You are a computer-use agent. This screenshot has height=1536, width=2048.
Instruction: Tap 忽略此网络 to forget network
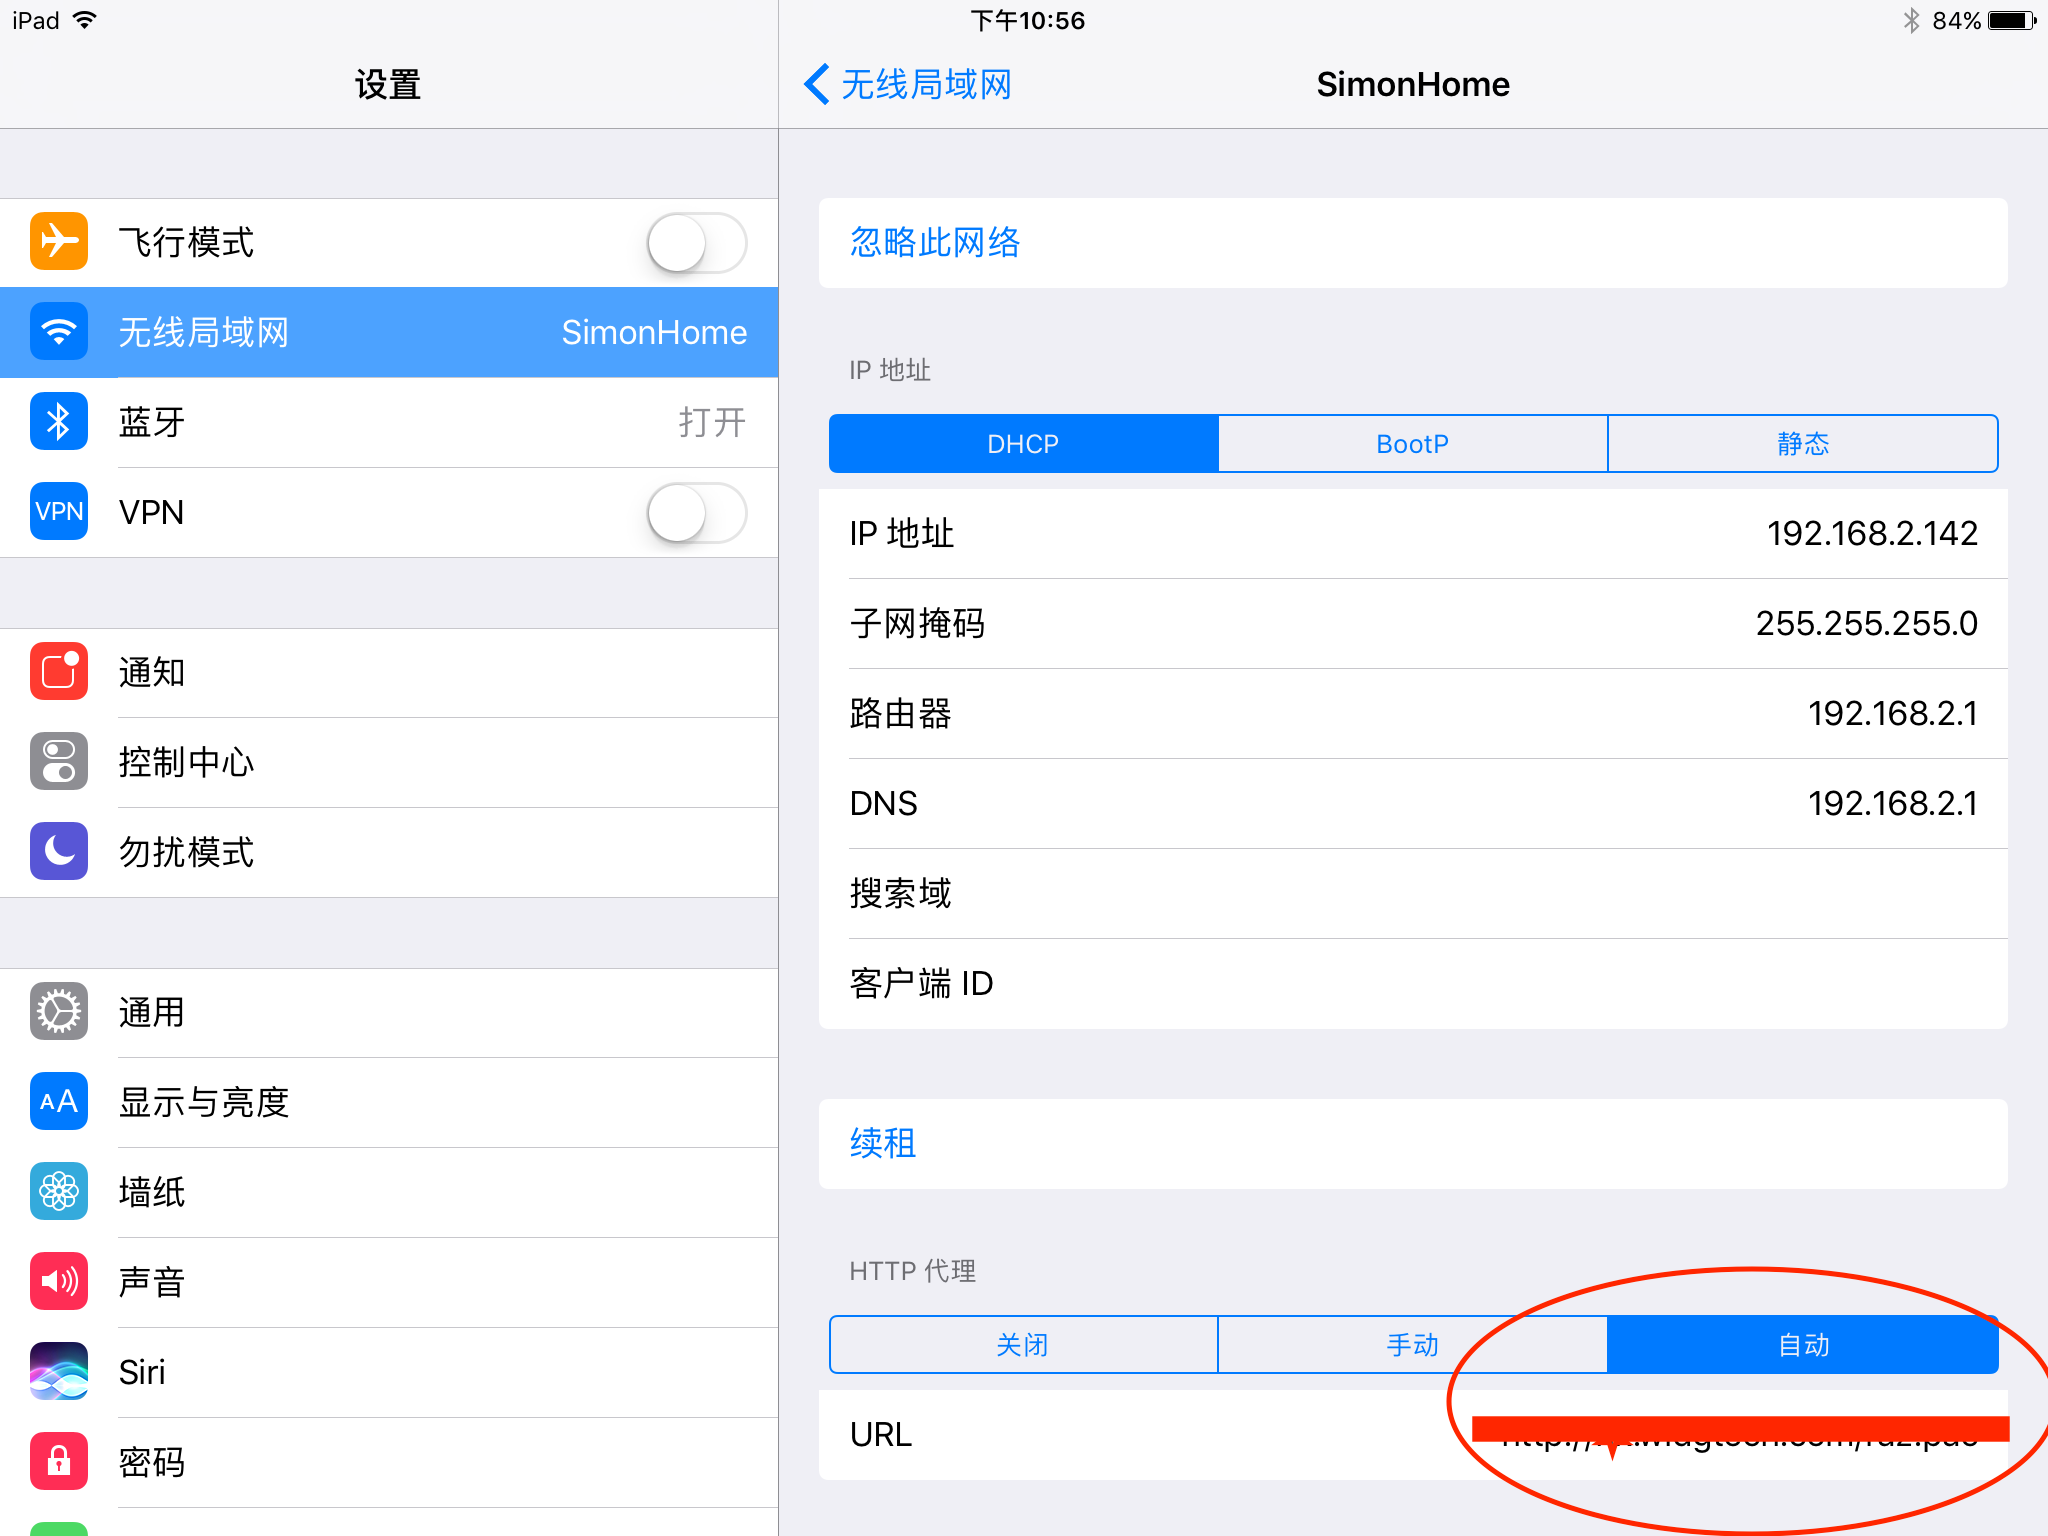[x=1413, y=243]
